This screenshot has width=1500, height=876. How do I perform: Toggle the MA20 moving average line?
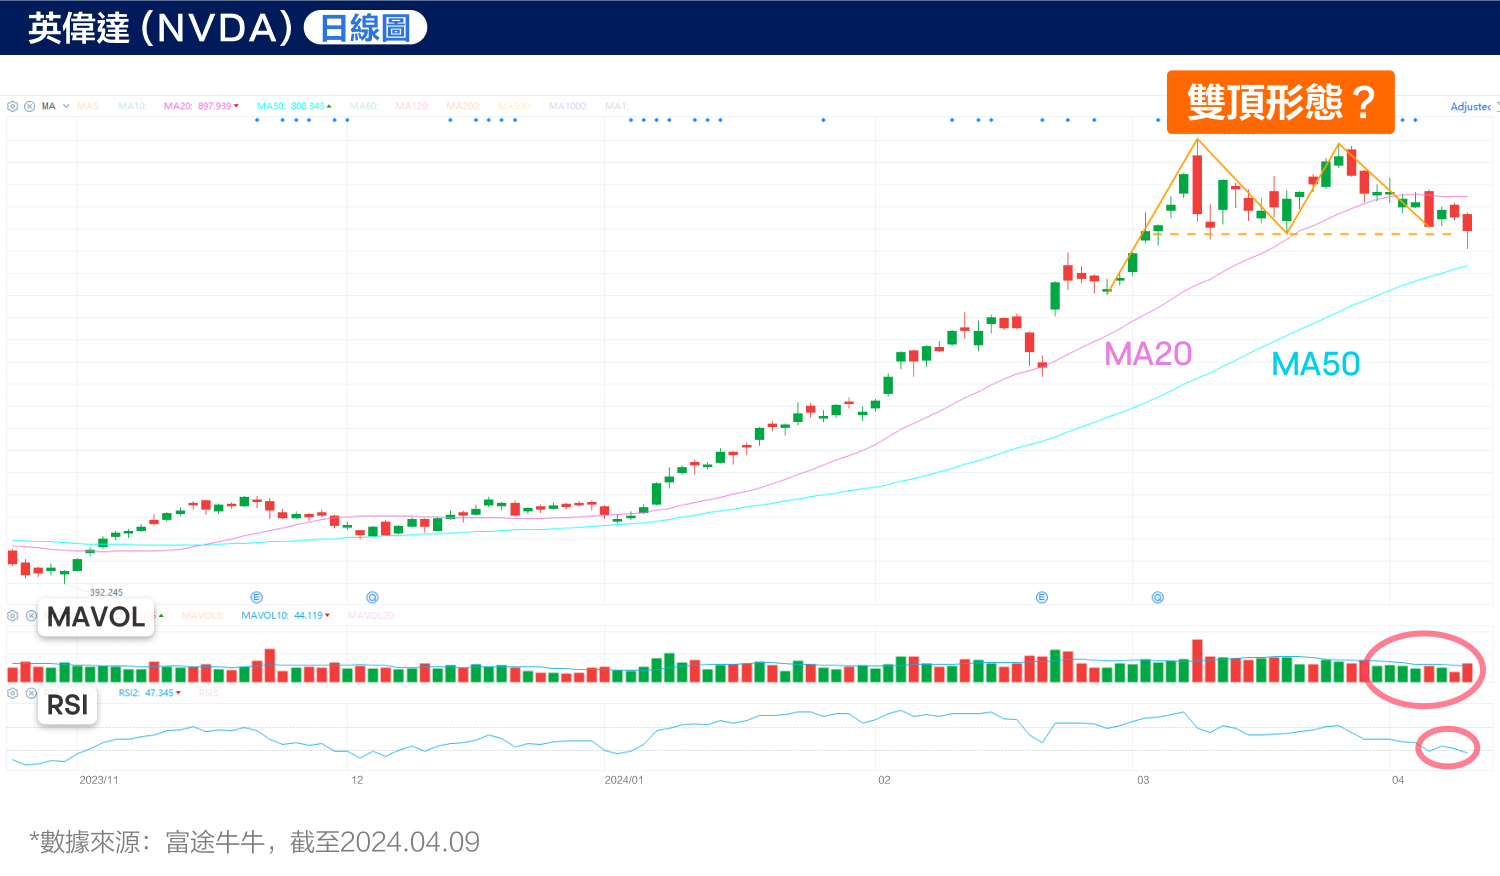(x=180, y=105)
